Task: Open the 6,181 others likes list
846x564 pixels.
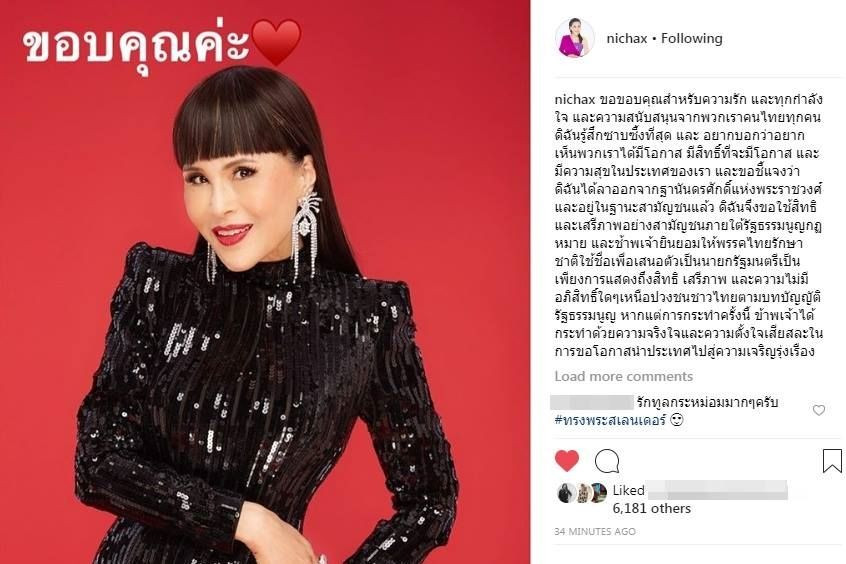Action: point(652,508)
